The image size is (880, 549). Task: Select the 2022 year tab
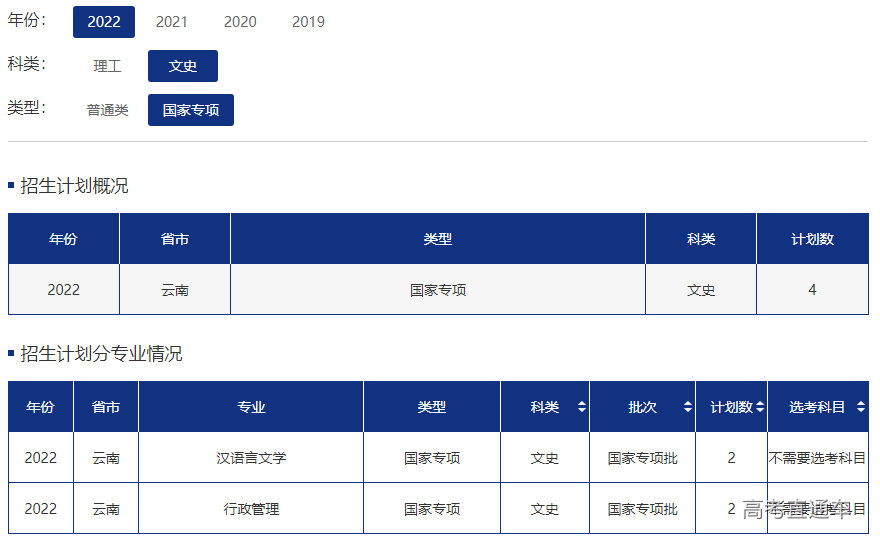104,22
